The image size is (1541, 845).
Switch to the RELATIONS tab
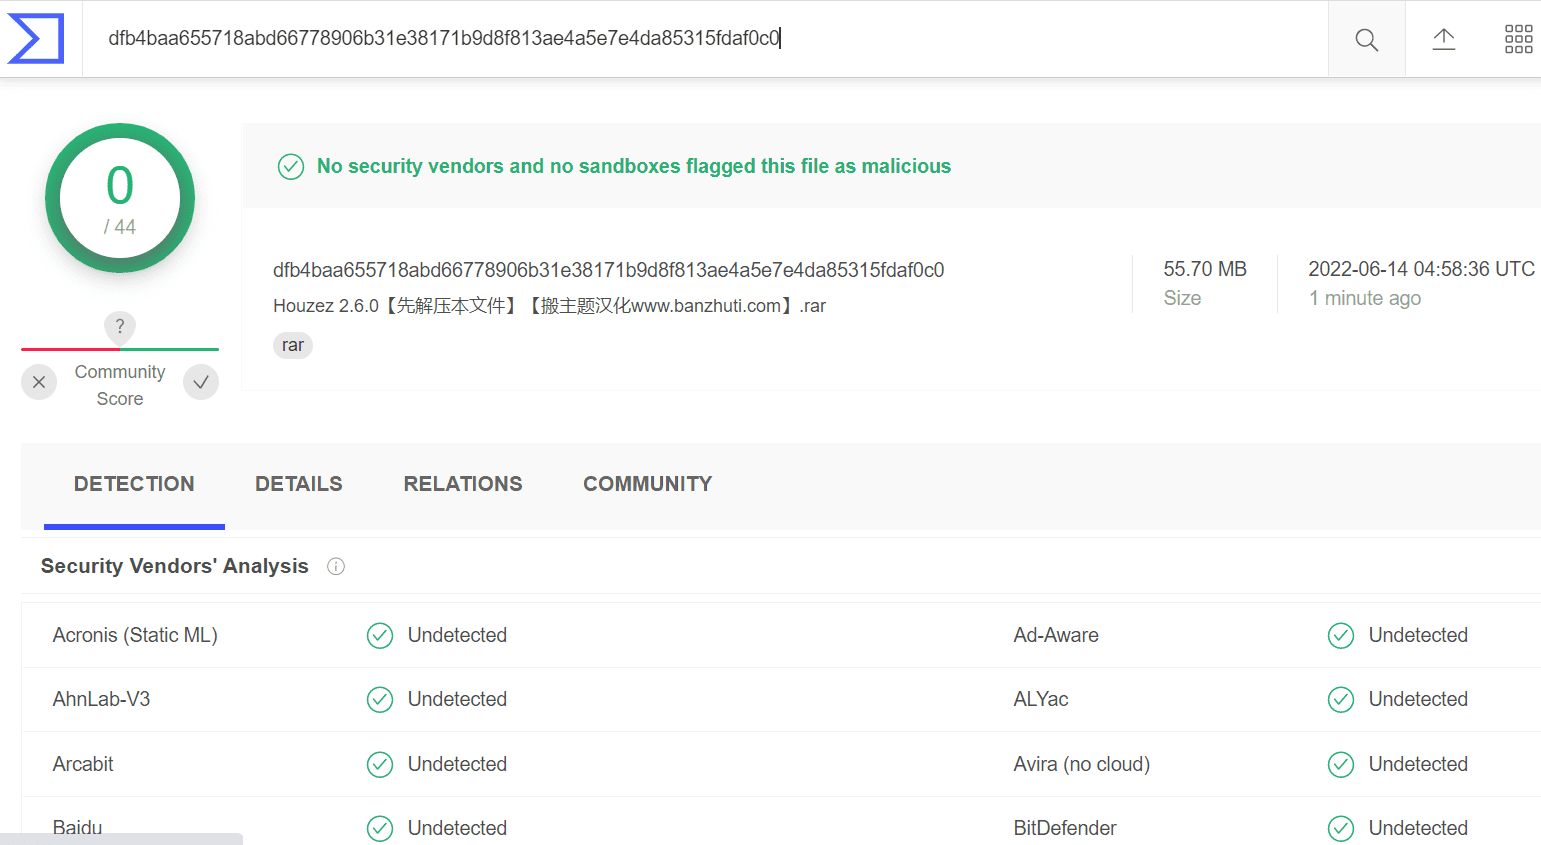point(463,484)
